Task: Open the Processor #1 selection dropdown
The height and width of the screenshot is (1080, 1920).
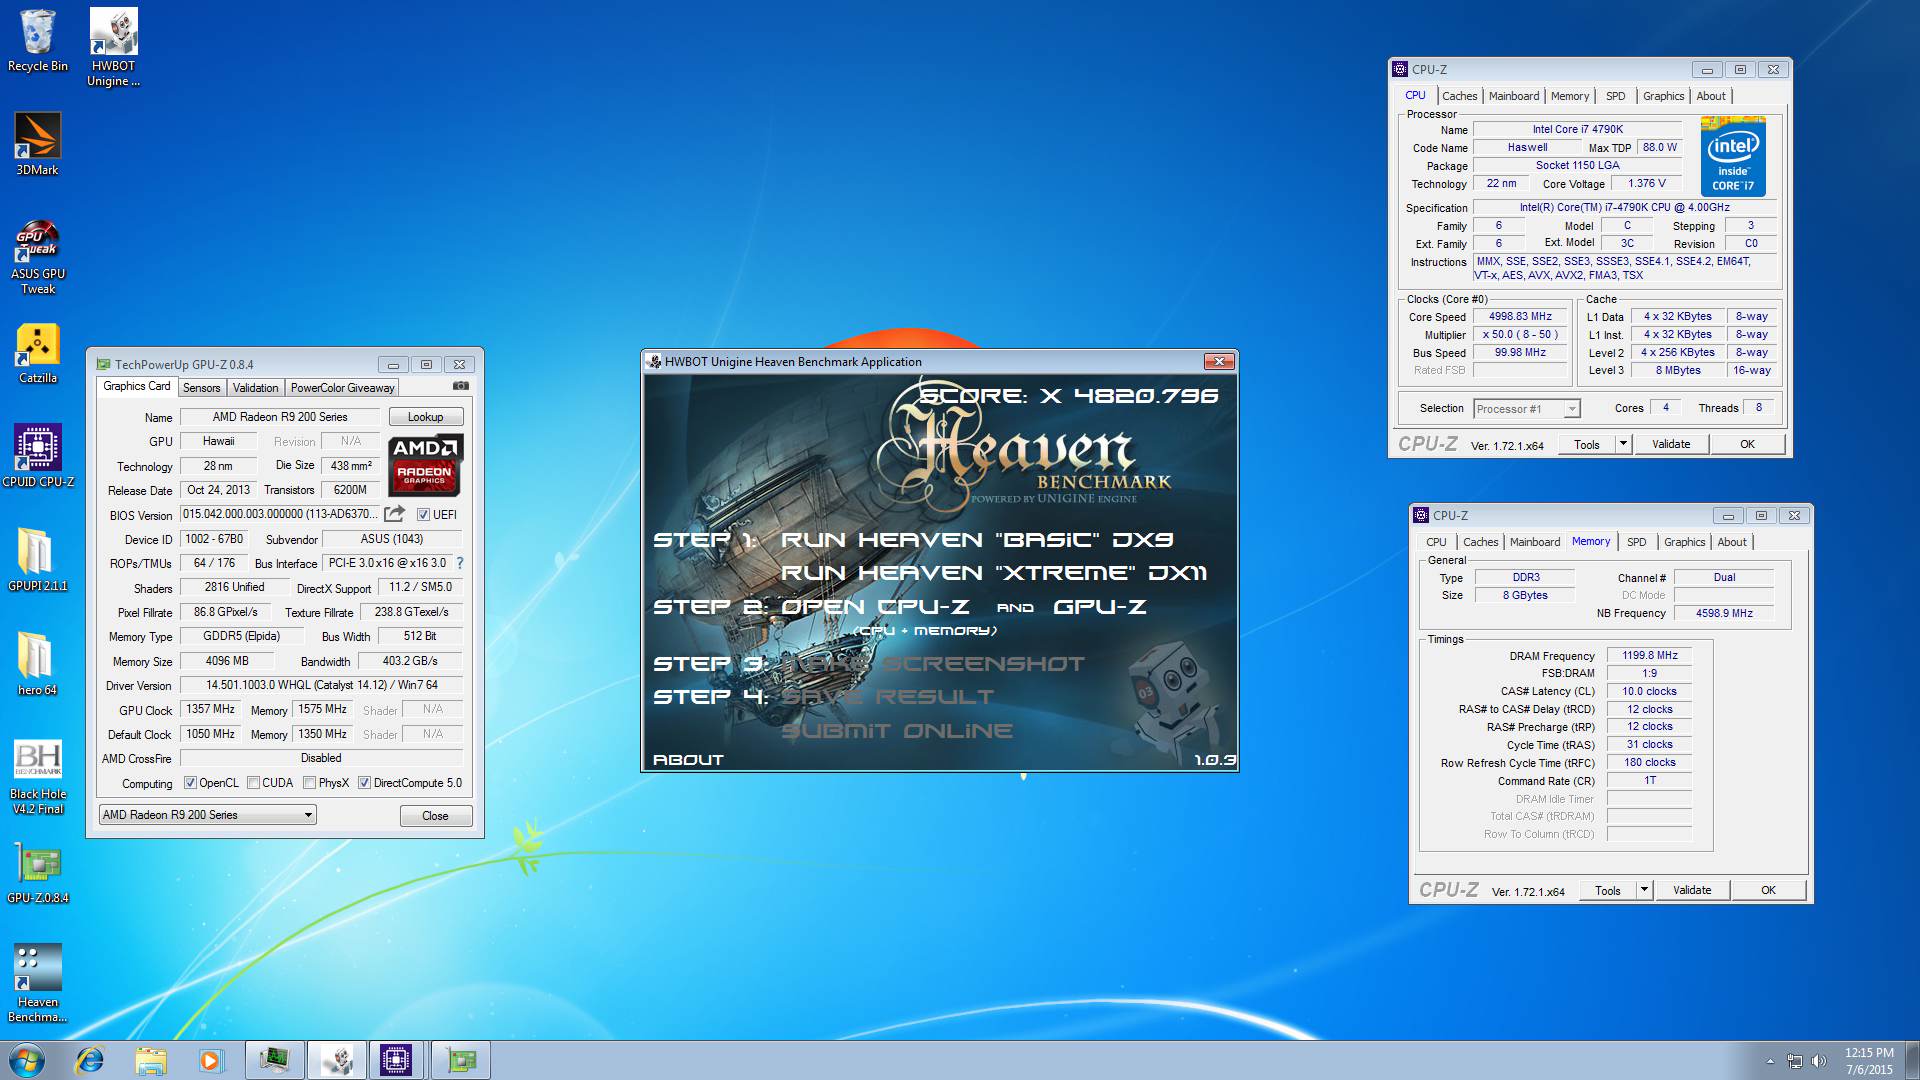Action: tap(1526, 408)
